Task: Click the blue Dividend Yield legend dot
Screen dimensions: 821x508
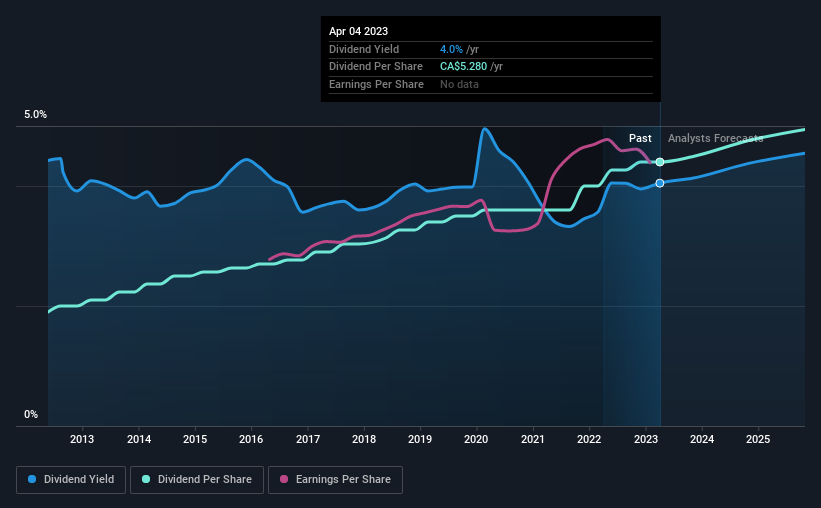Action: point(32,479)
